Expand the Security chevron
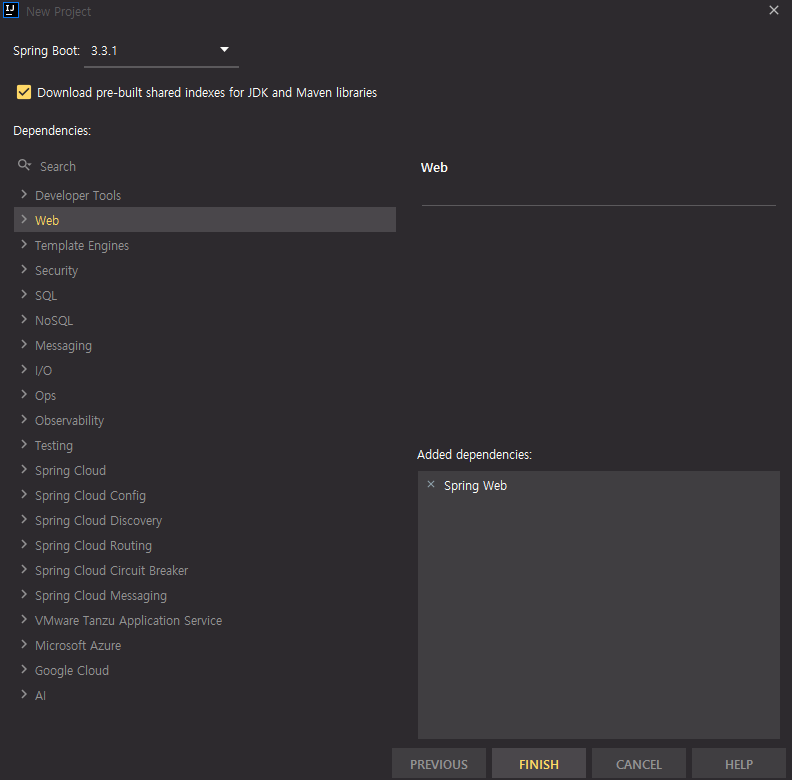The height and width of the screenshot is (780, 792). [x=24, y=269]
